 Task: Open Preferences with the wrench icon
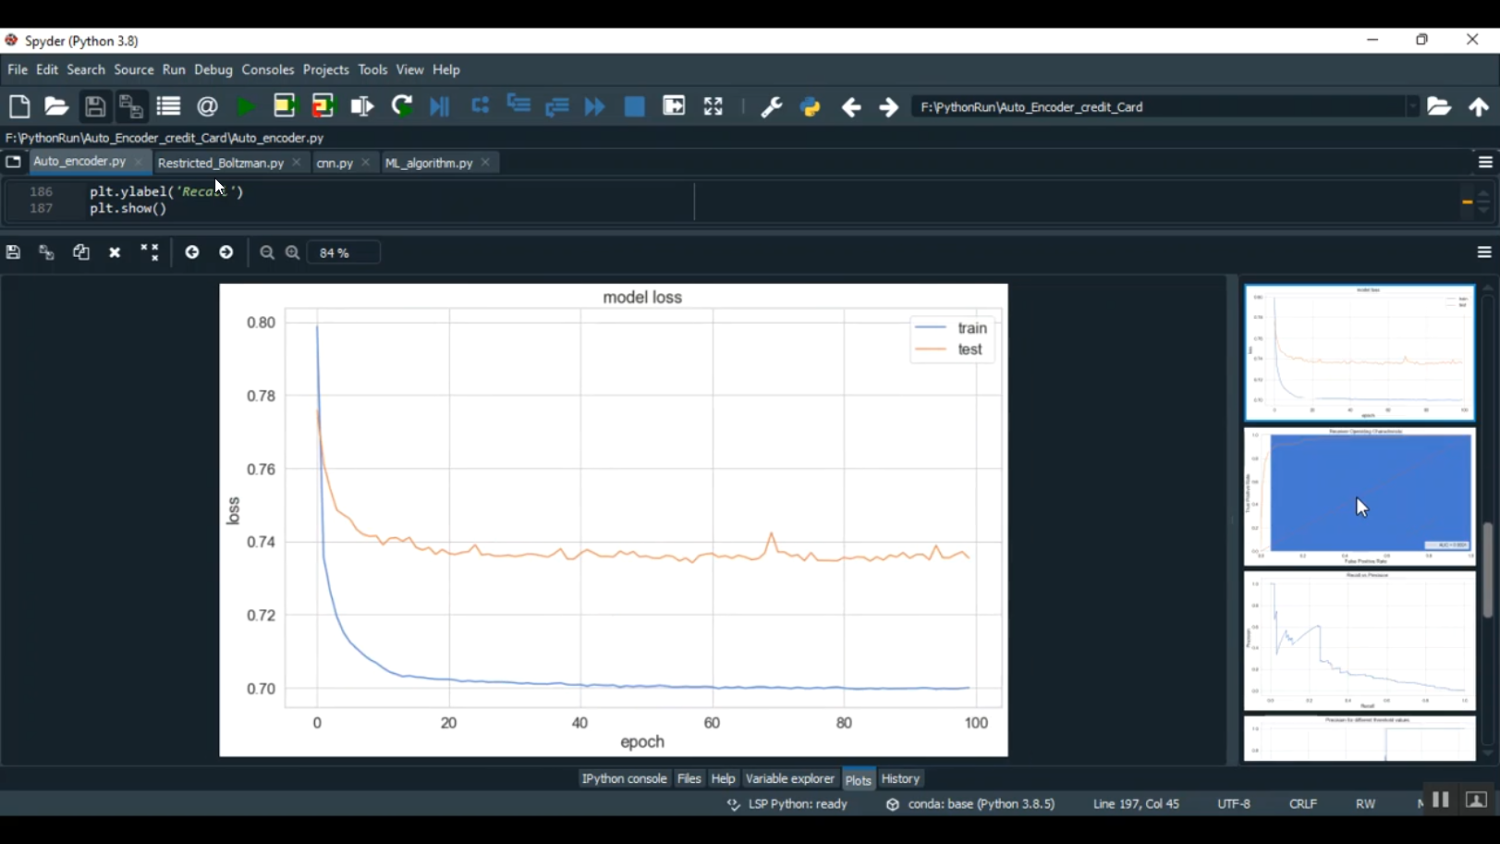(771, 107)
